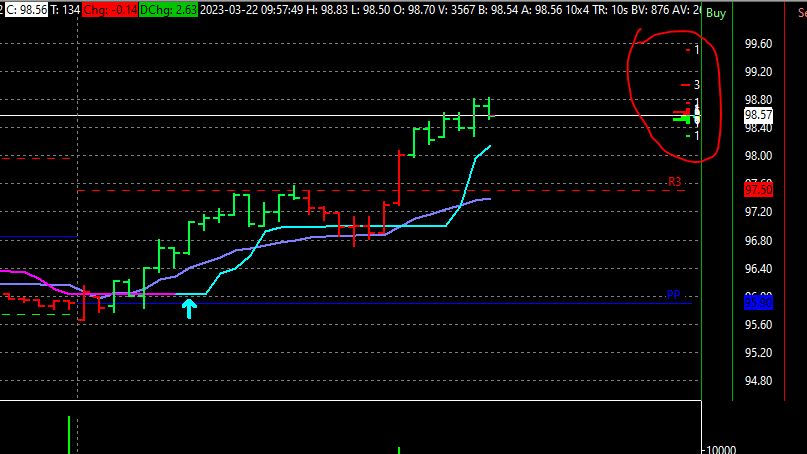Click the 'V: 3567' volume value
Viewport: 807px width, 454px height.
(x=457, y=10)
